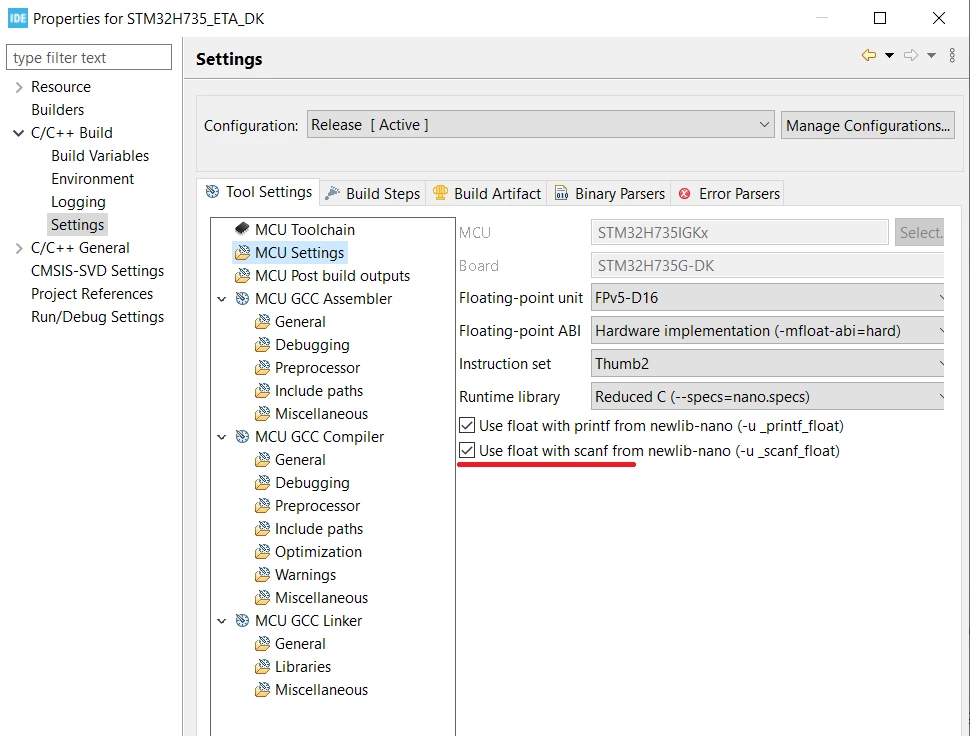Toggle Use float with scanf checkbox

(467, 450)
